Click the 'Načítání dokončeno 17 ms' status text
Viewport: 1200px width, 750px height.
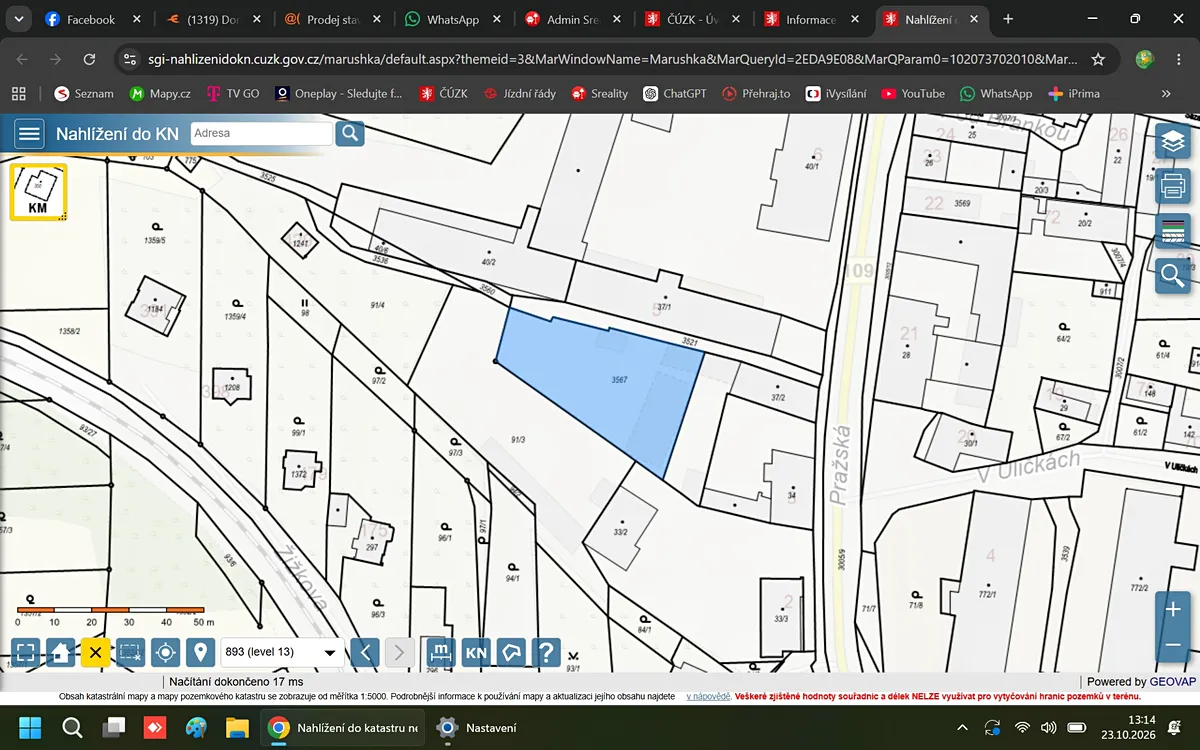[x=236, y=681]
